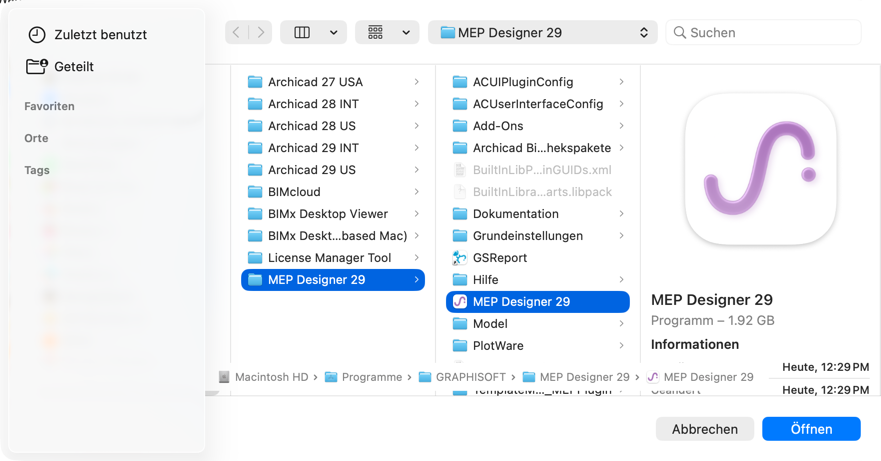This screenshot has width=881, height=461.
Task: Click GRAPHISOFT in path bar
Action: 471,377
